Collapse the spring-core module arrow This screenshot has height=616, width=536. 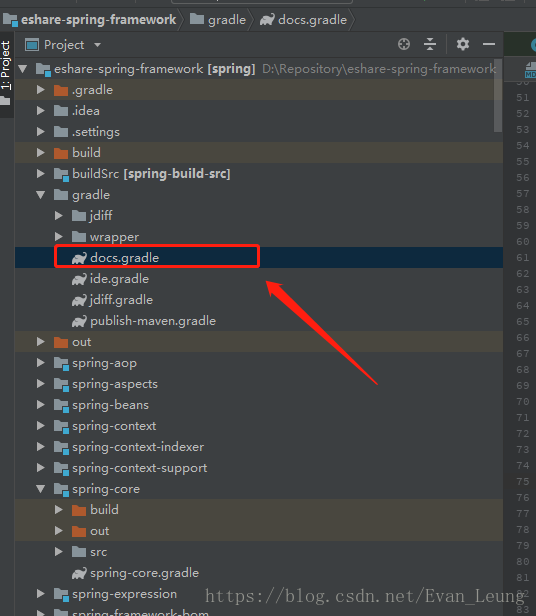(x=40, y=489)
